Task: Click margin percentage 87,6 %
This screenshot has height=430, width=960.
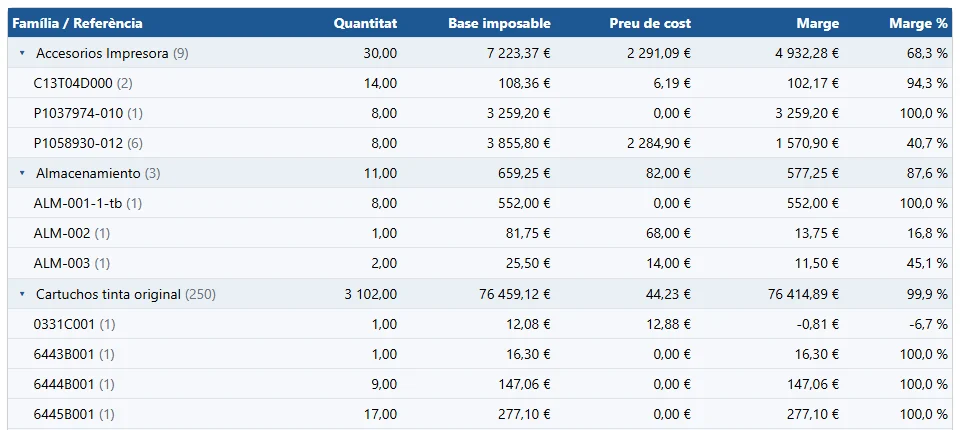Action: [927, 173]
